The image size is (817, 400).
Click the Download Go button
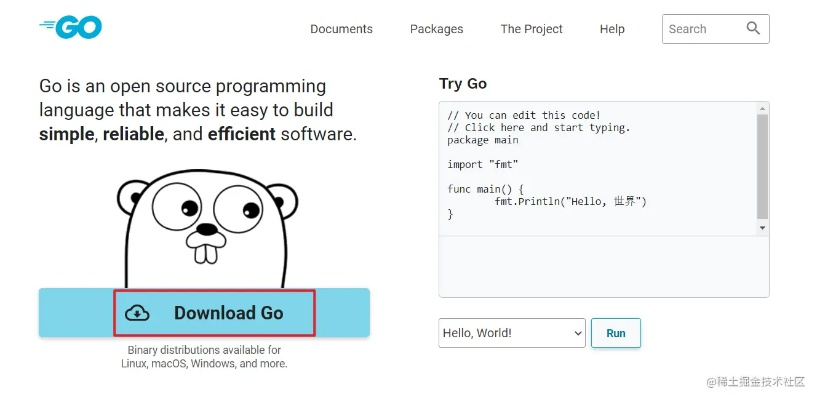[x=204, y=312]
